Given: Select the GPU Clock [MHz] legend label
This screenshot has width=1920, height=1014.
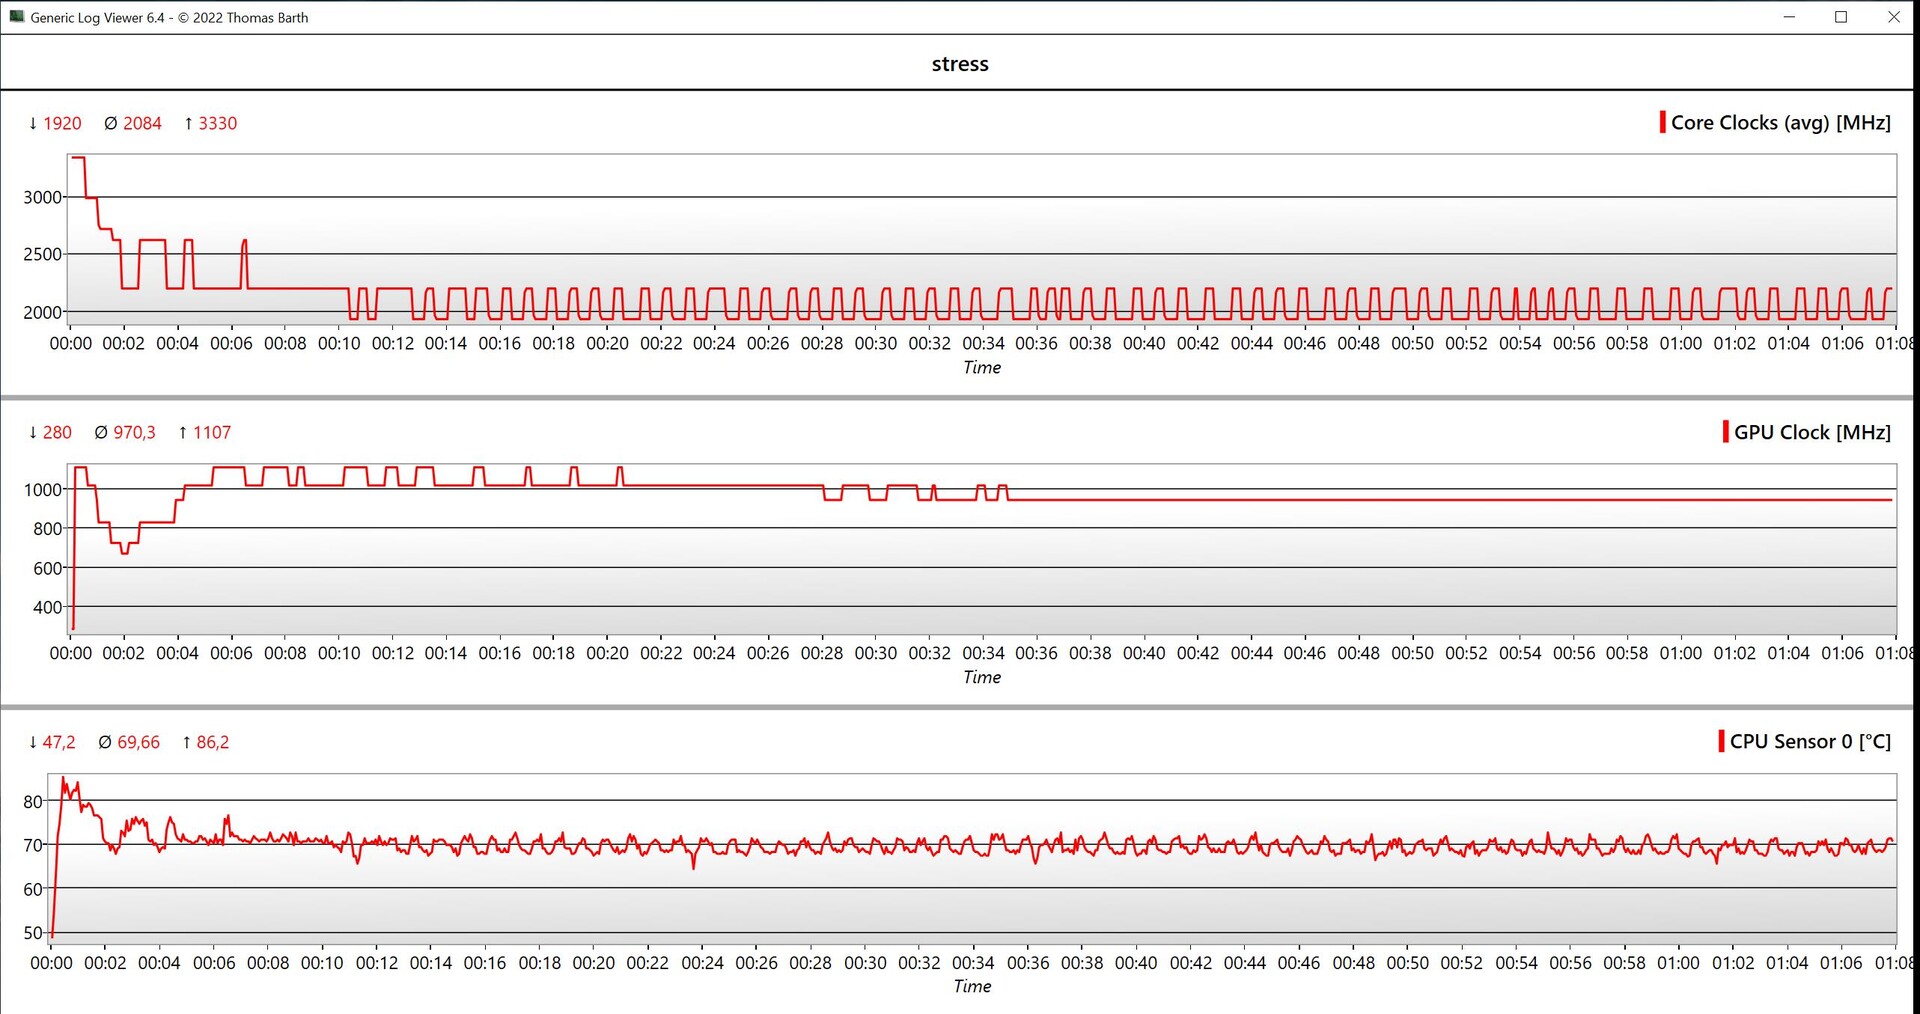Looking at the screenshot, I should point(1811,432).
